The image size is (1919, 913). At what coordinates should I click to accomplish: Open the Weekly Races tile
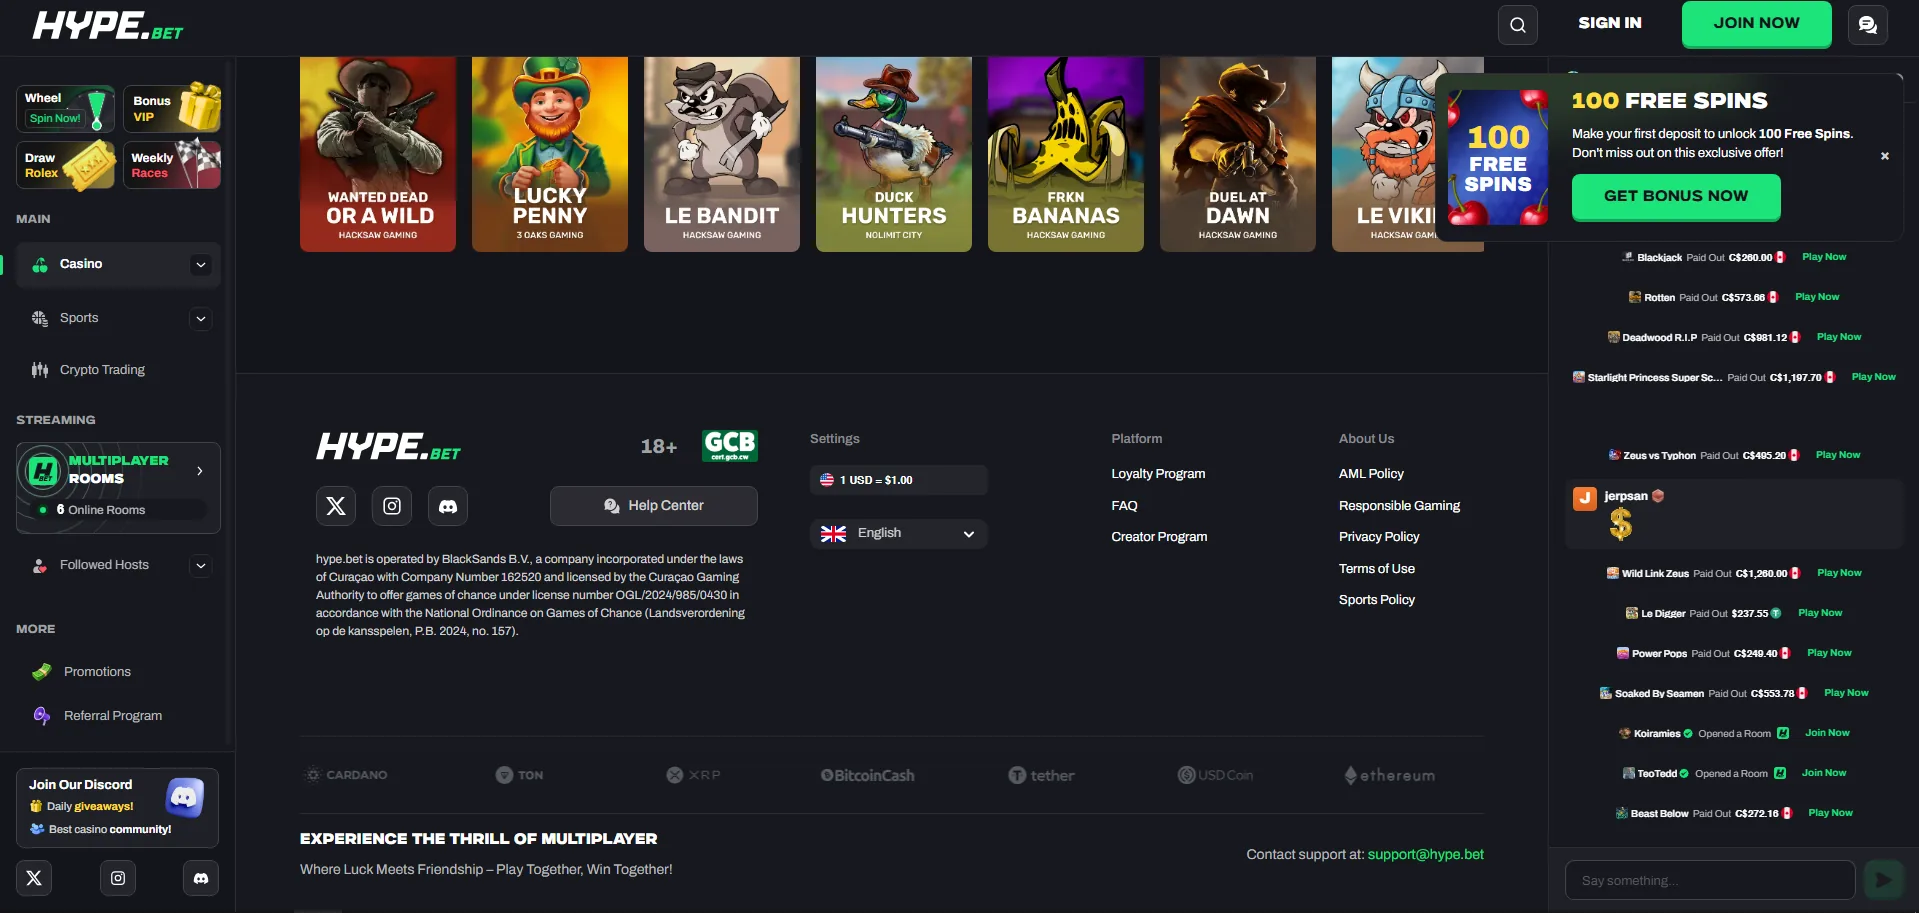pos(172,165)
